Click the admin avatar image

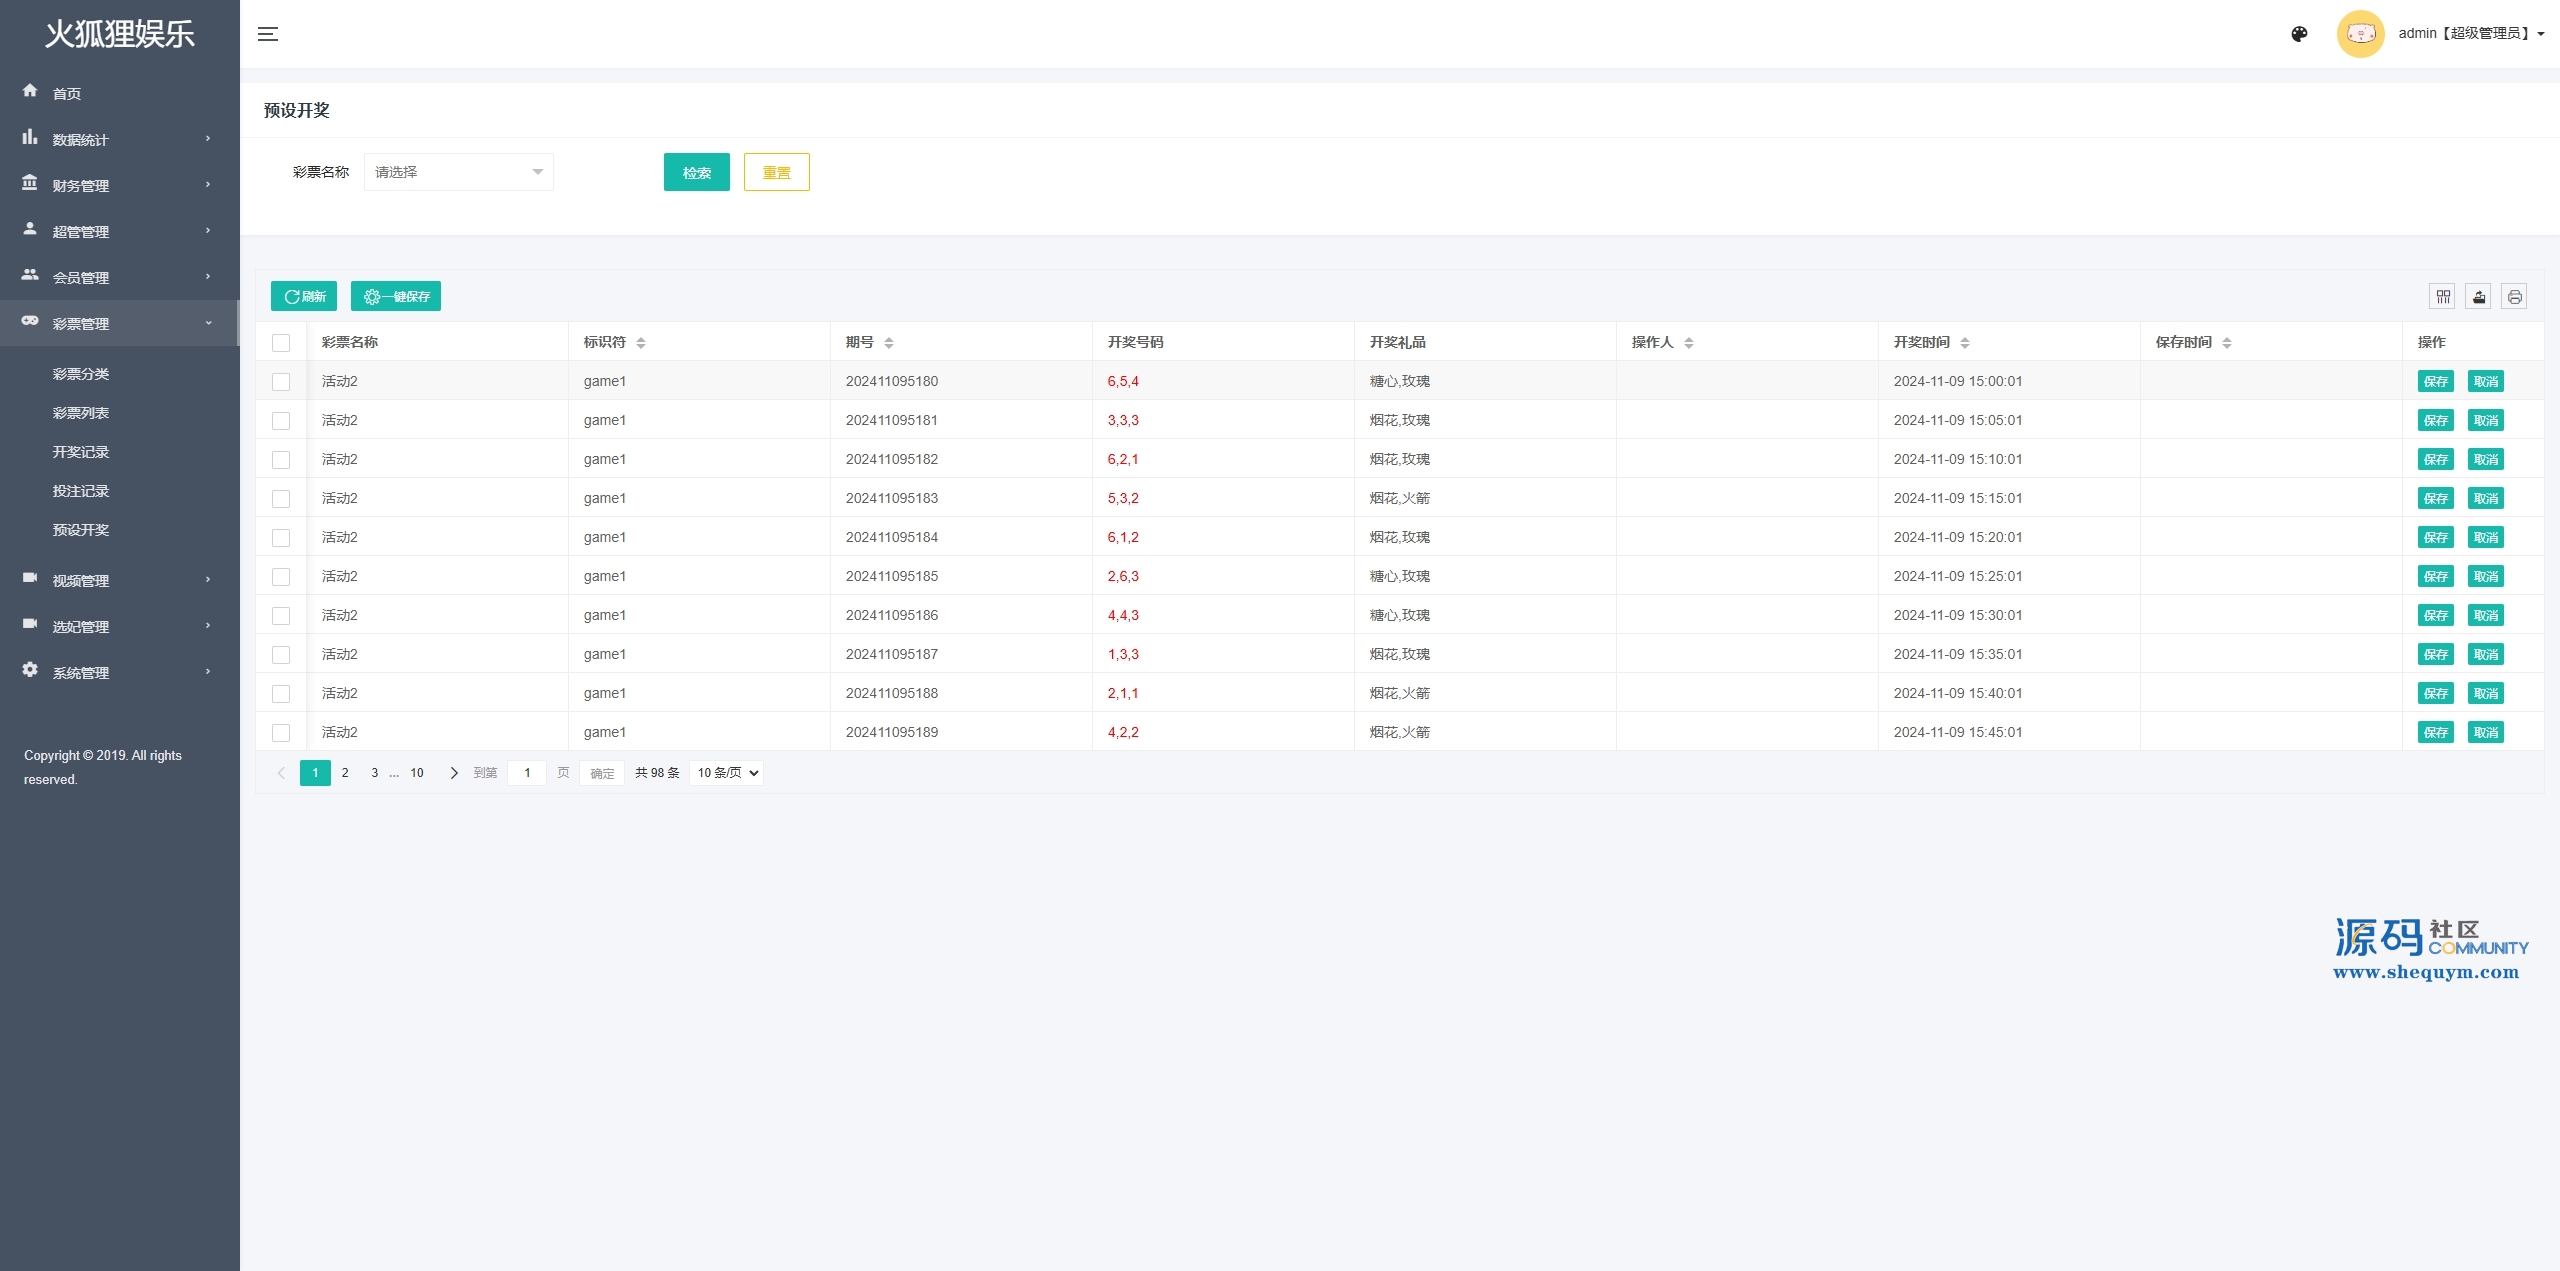(x=2360, y=34)
